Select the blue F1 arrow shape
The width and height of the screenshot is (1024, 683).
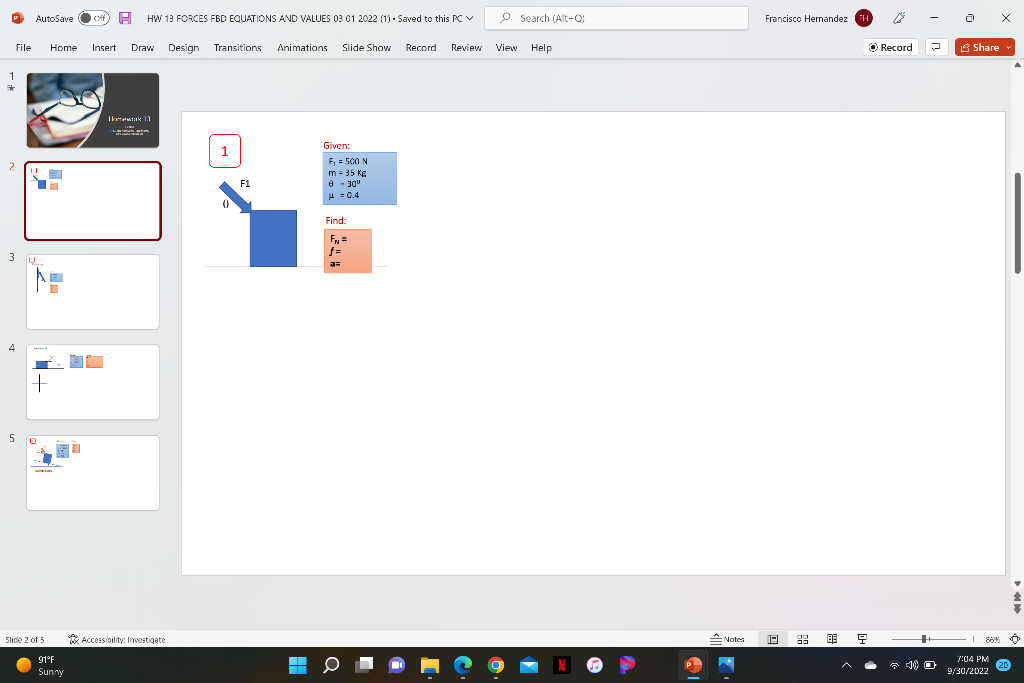(235, 197)
